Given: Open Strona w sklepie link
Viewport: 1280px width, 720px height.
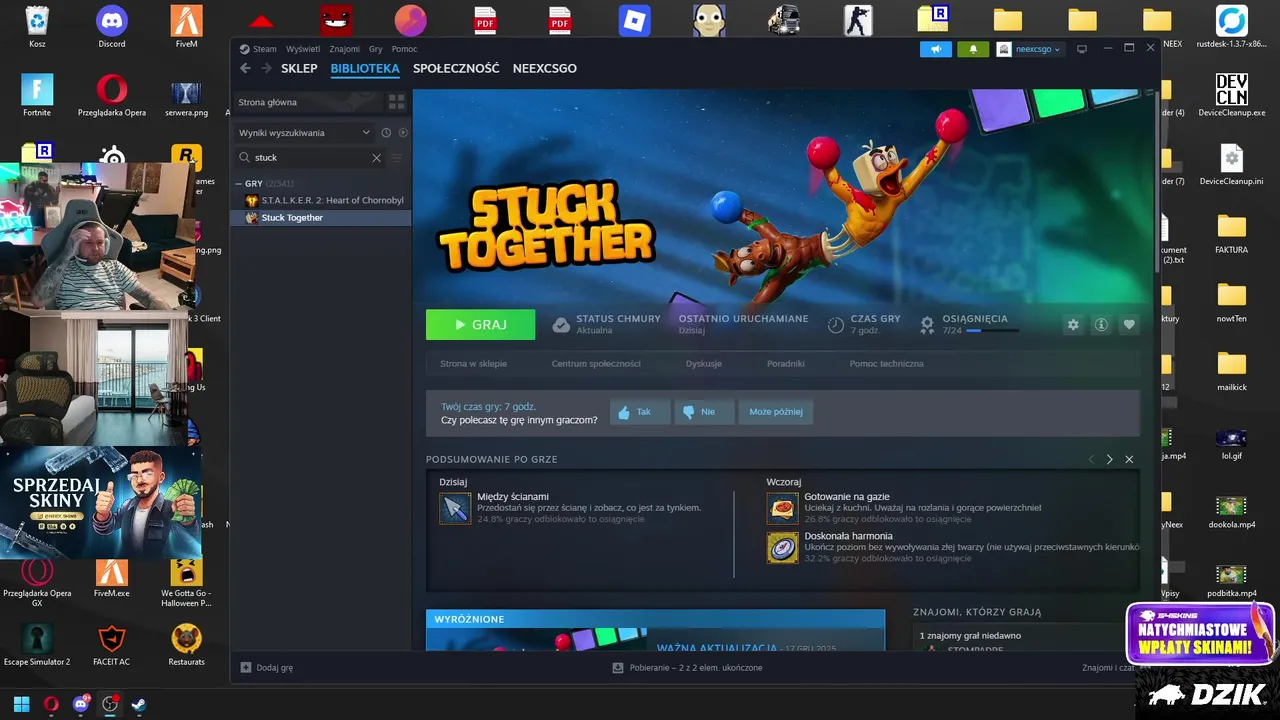Looking at the screenshot, I should click(x=473, y=364).
